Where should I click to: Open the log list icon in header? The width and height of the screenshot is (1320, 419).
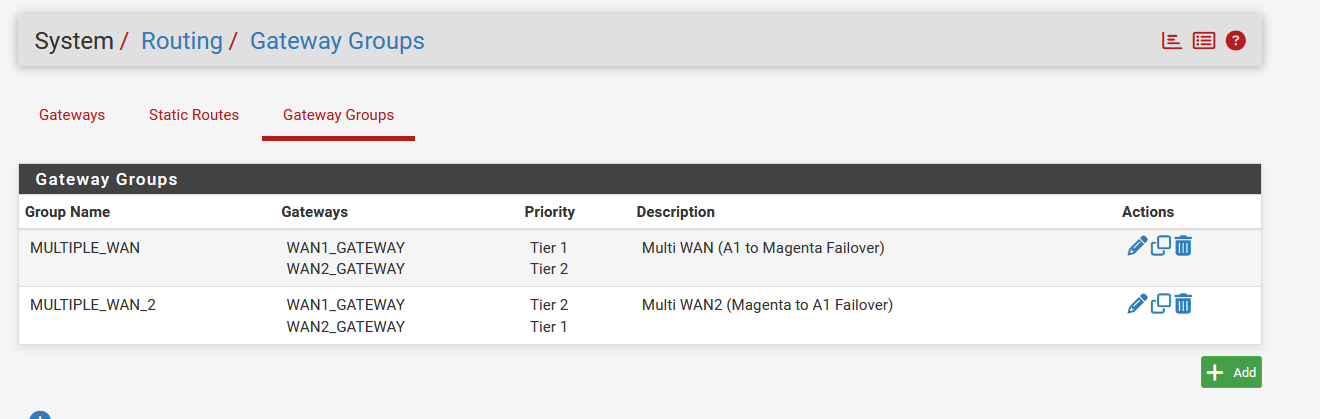pyautogui.click(x=1204, y=41)
